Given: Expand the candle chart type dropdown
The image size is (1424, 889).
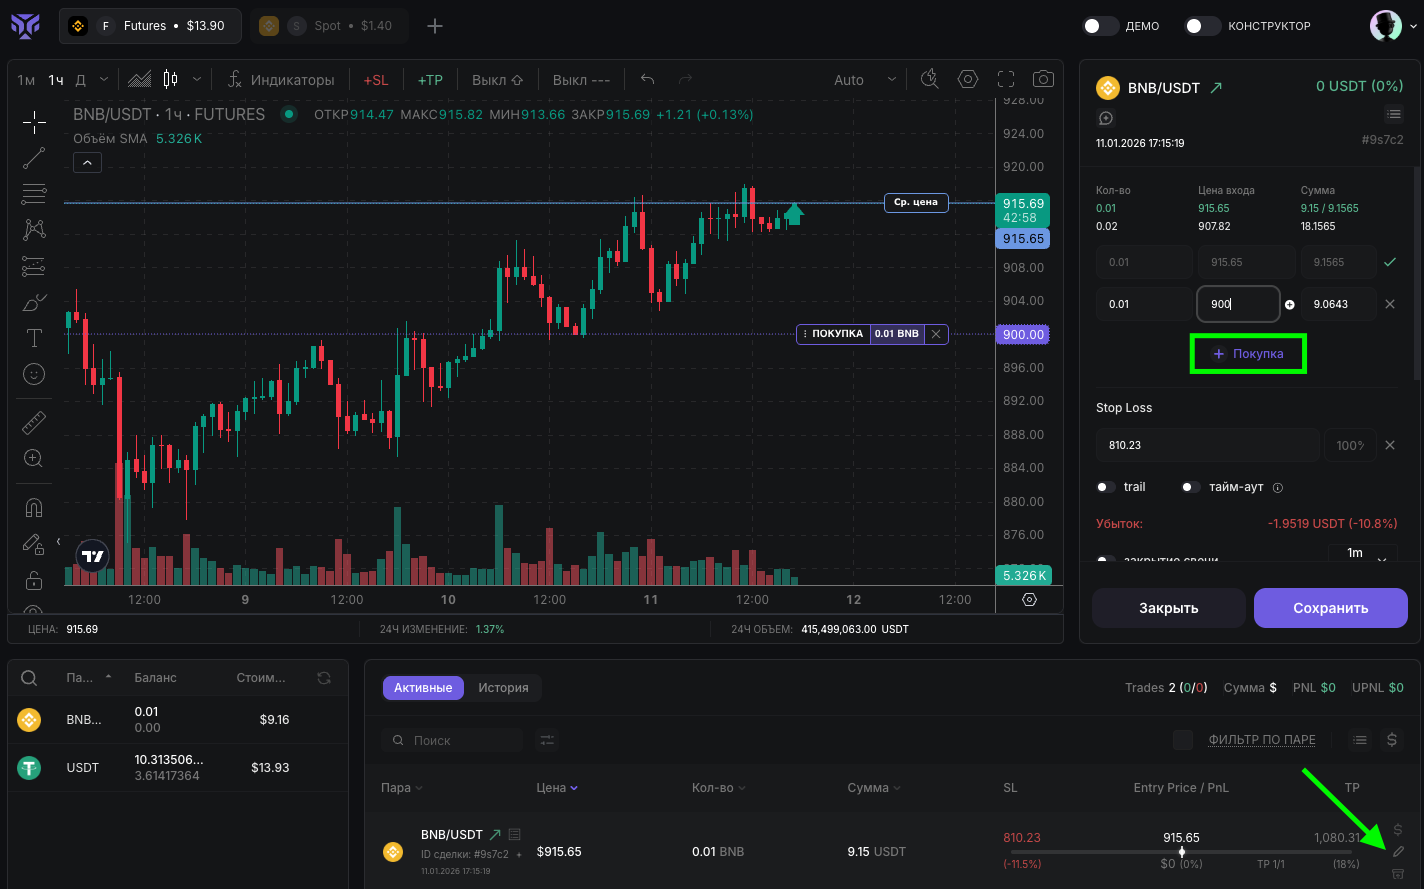Looking at the screenshot, I should pyautogui.click(x=197, y=80).
